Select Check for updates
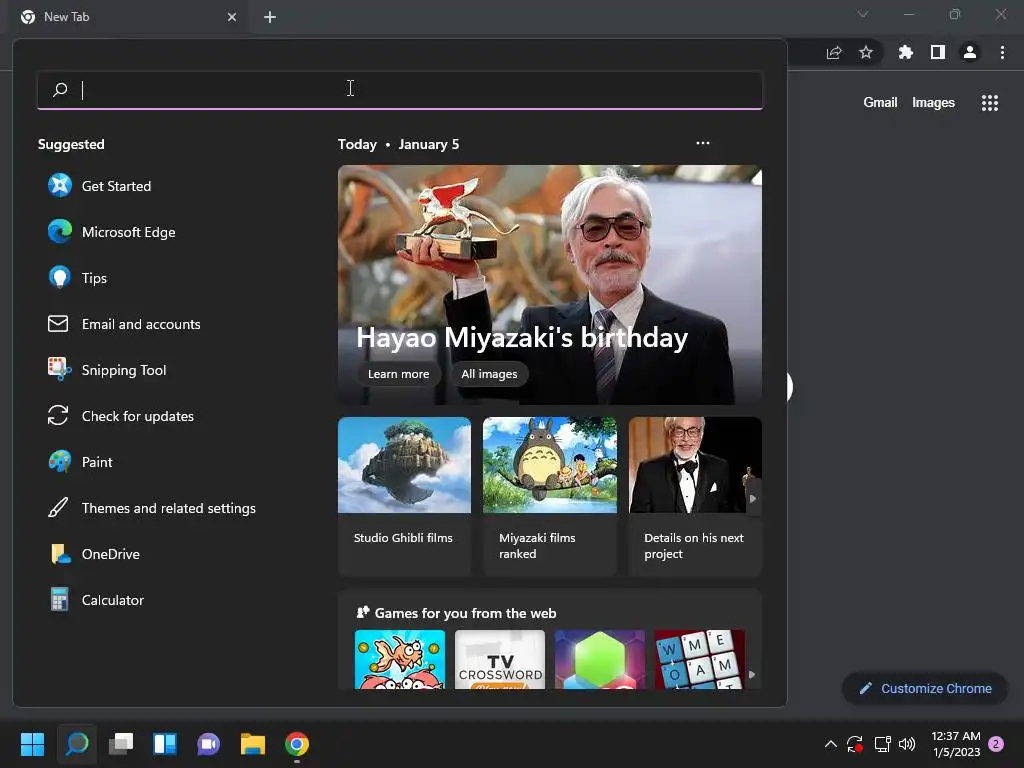 pyautogui.click(x=121, y=416)
